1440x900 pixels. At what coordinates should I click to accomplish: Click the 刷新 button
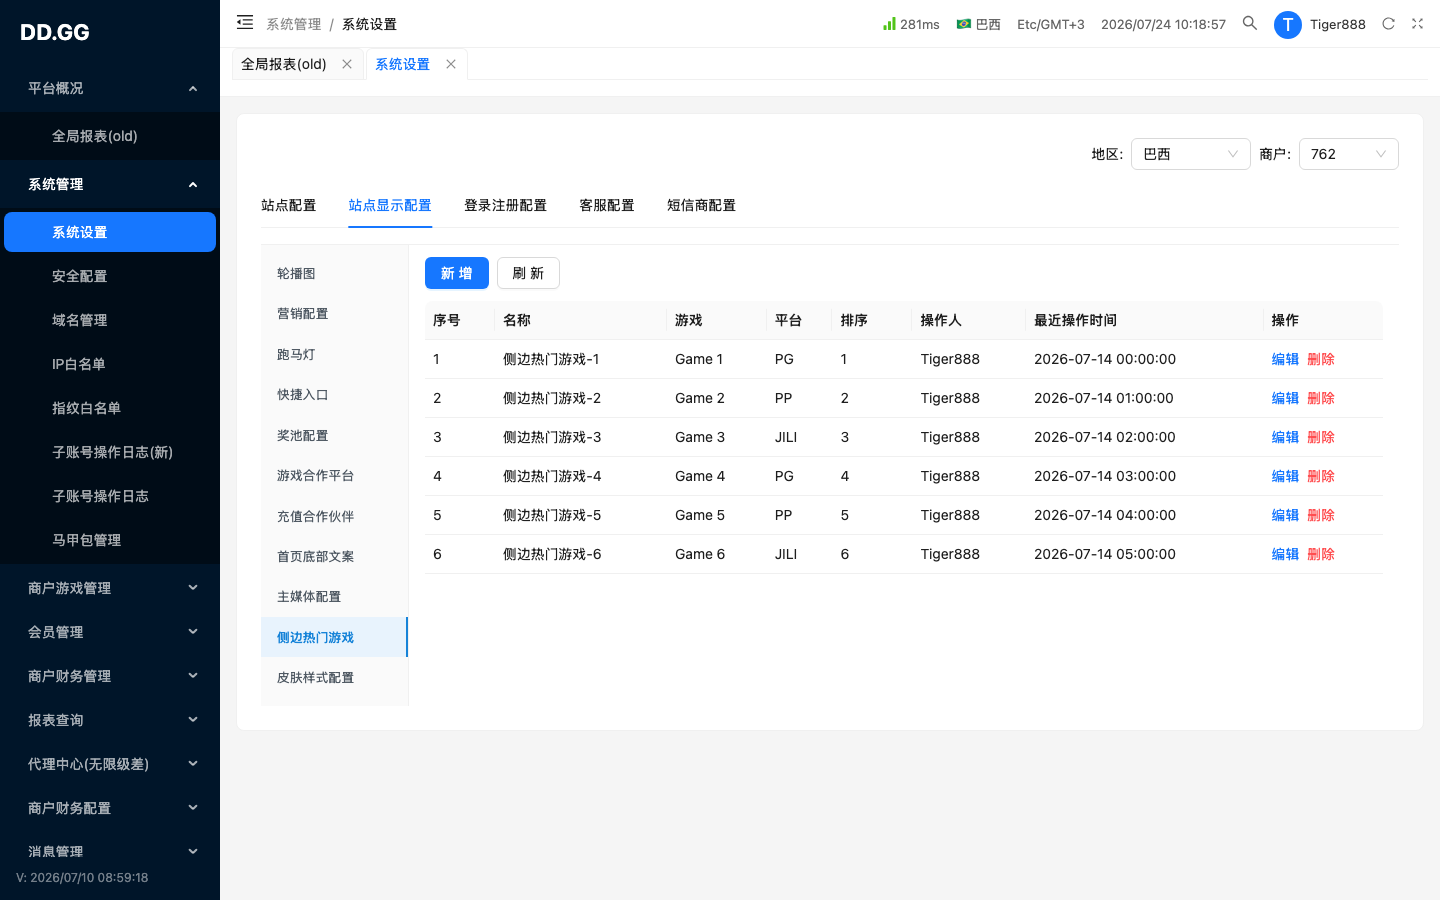pos(528,273)
